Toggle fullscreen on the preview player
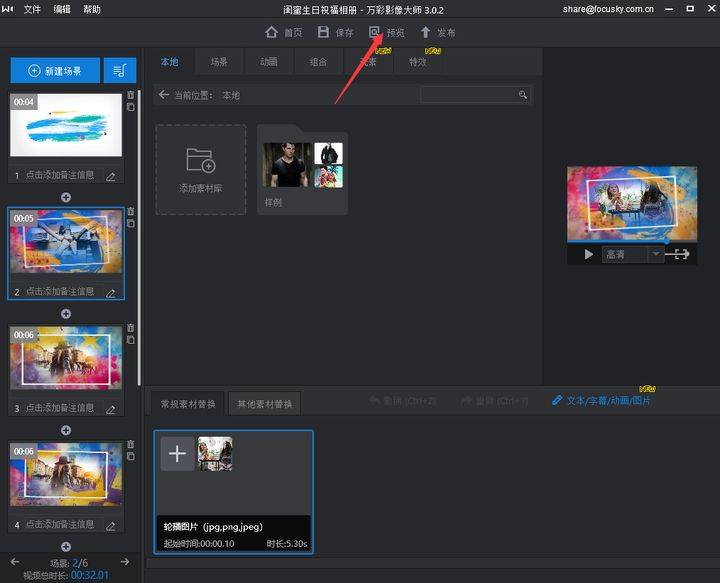 681,254
